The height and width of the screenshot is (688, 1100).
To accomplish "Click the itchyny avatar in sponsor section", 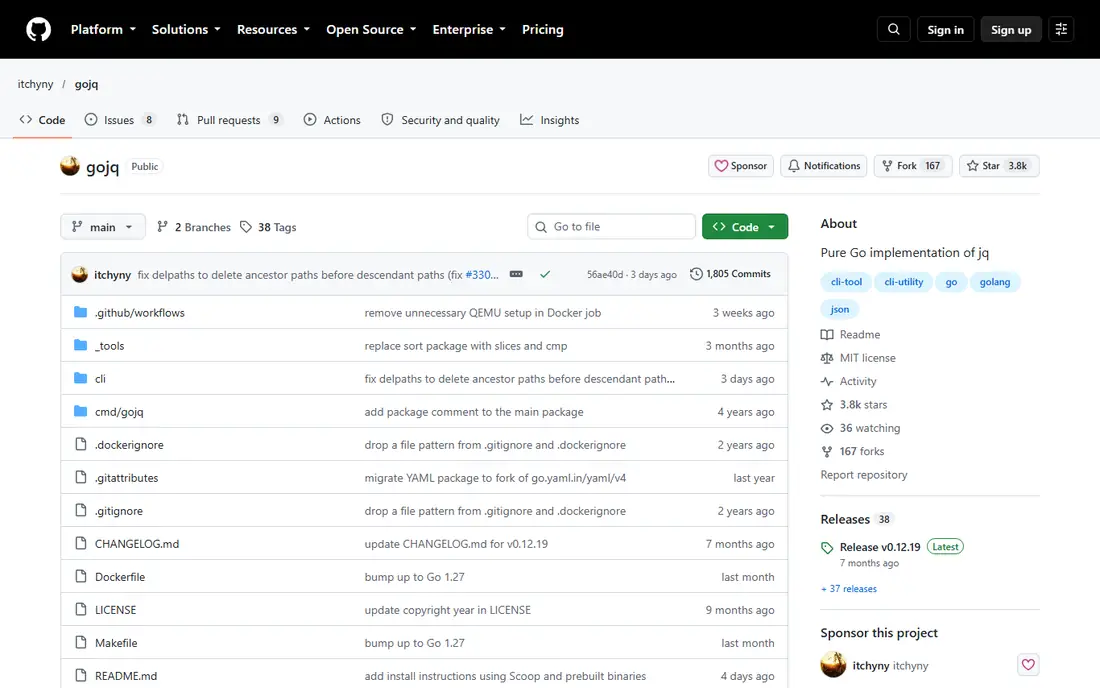I will [x=833, y=664].
